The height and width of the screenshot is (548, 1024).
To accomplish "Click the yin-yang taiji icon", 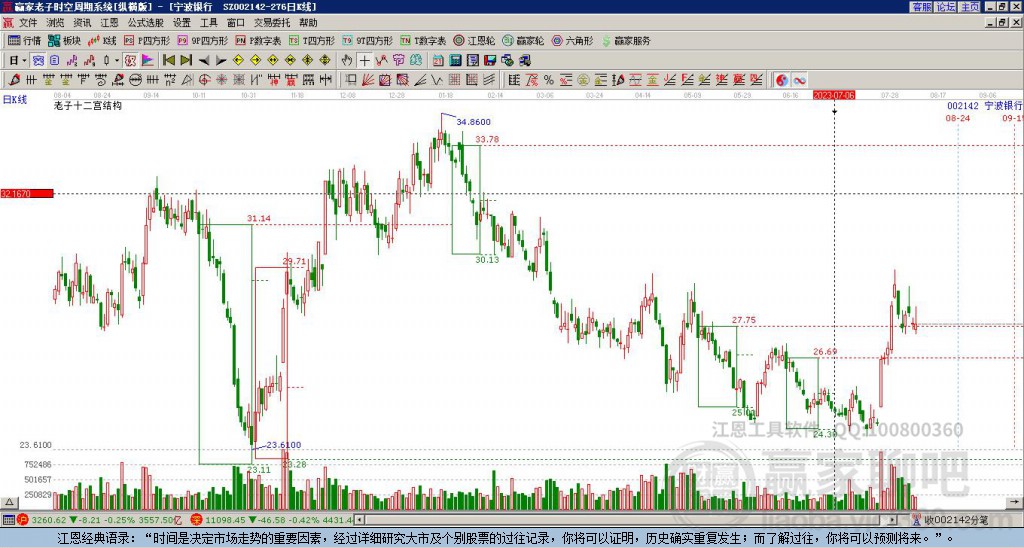I will [x=782, y=80].
